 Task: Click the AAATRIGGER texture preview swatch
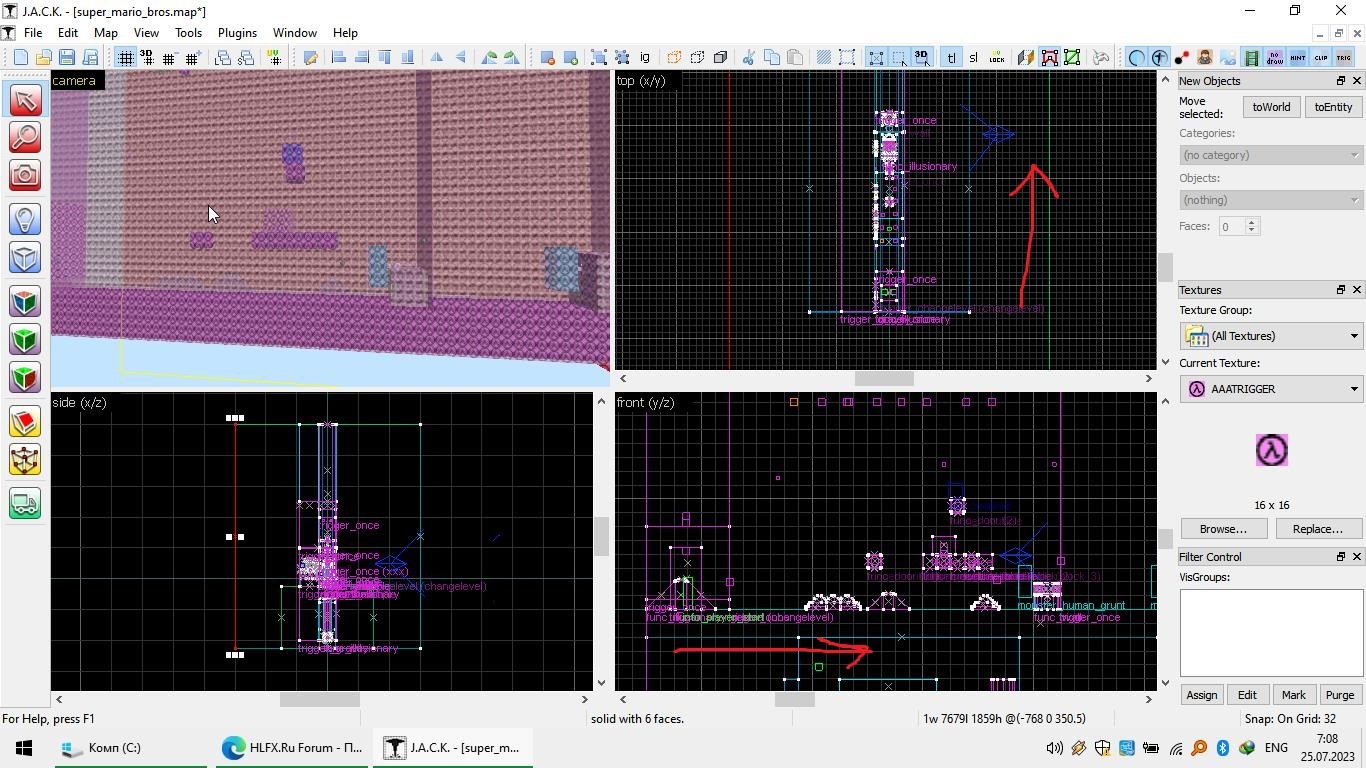1271,451
